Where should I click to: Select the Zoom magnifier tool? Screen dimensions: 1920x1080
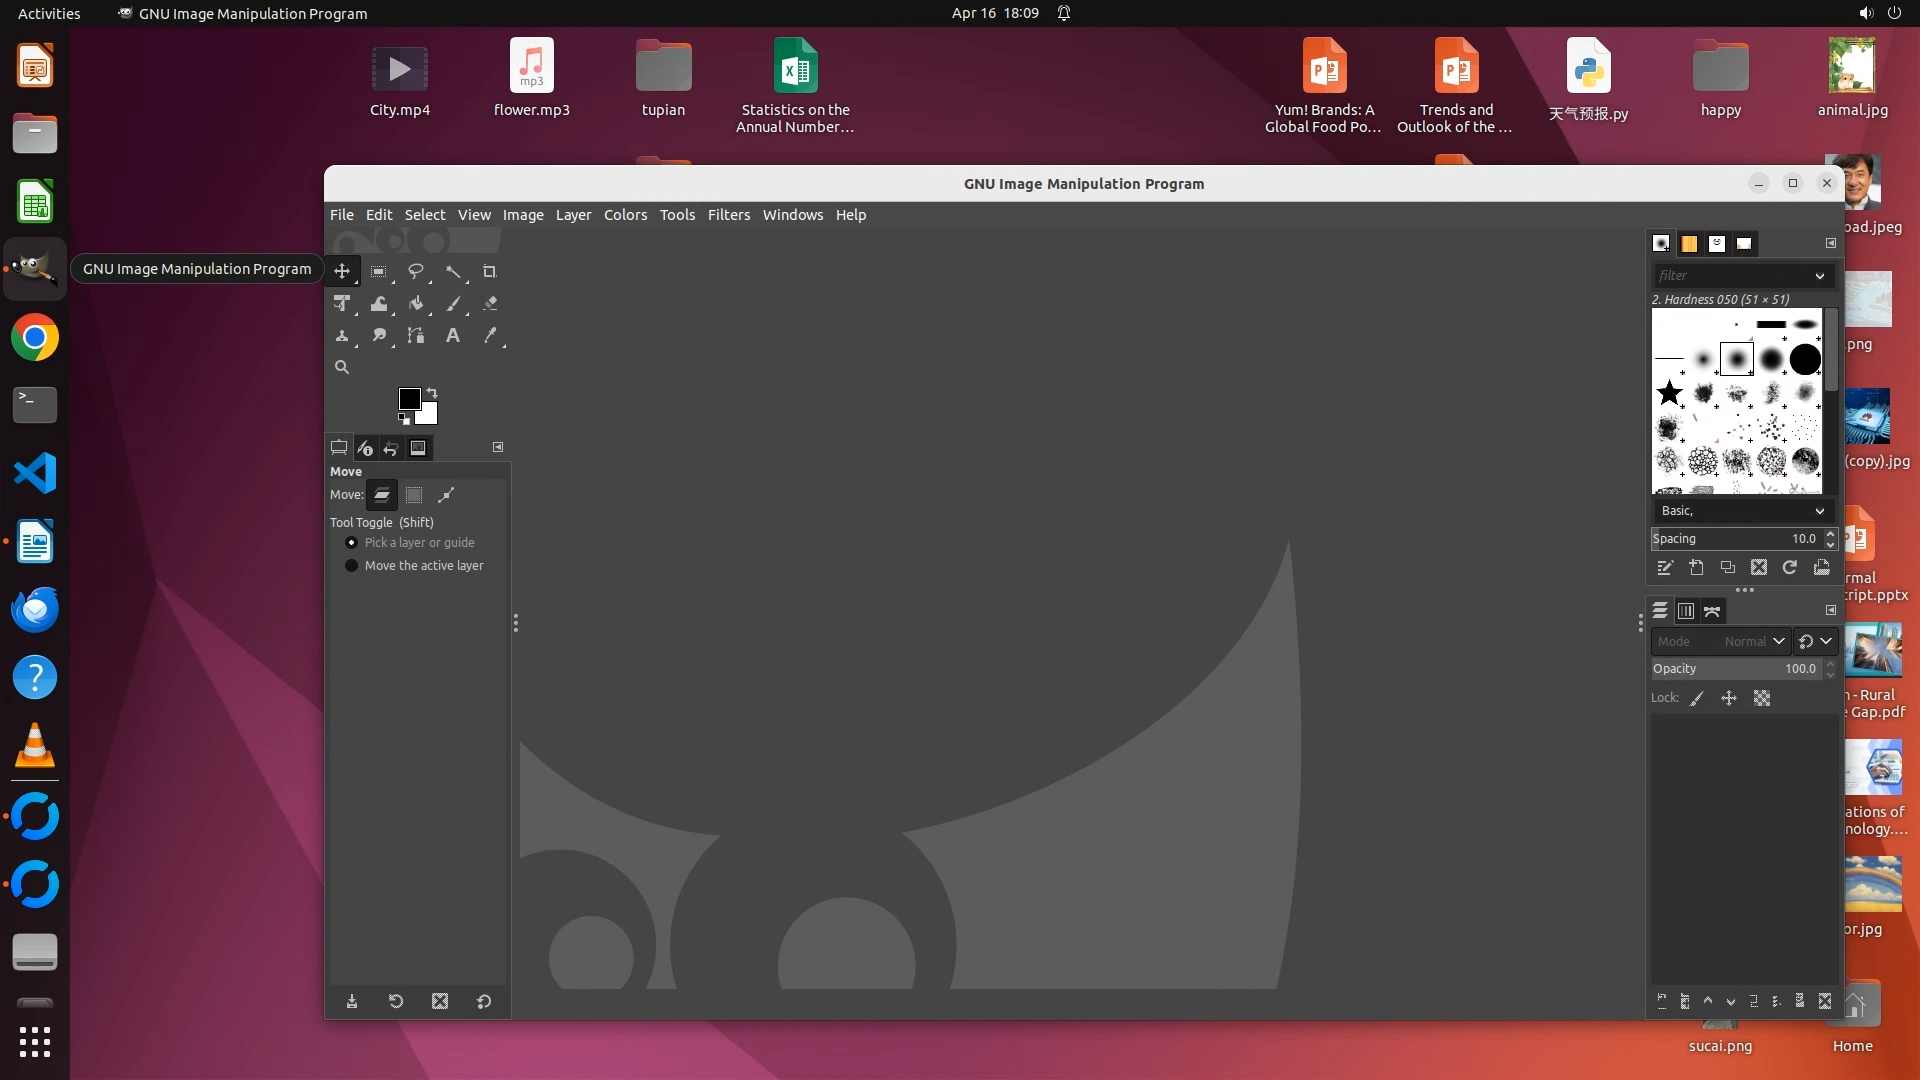342,367
